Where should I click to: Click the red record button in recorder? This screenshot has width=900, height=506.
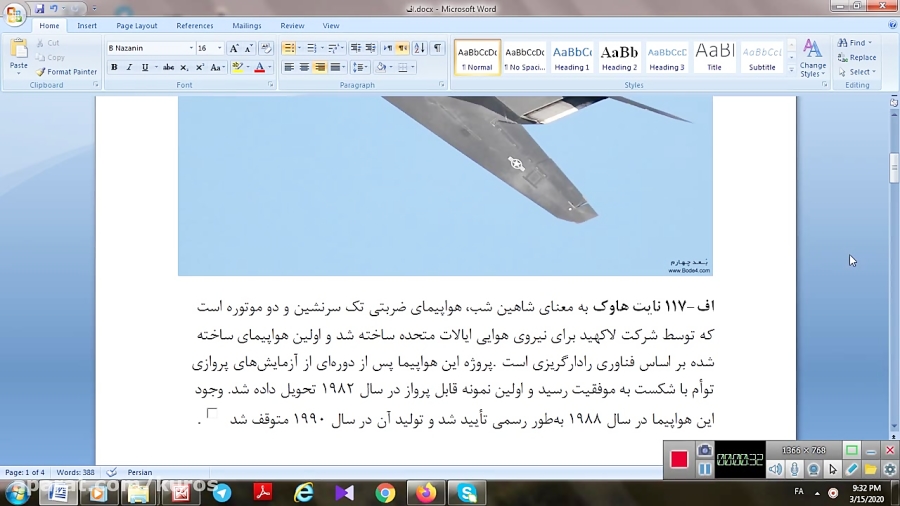pyautogui.click(x=679, y=459)
